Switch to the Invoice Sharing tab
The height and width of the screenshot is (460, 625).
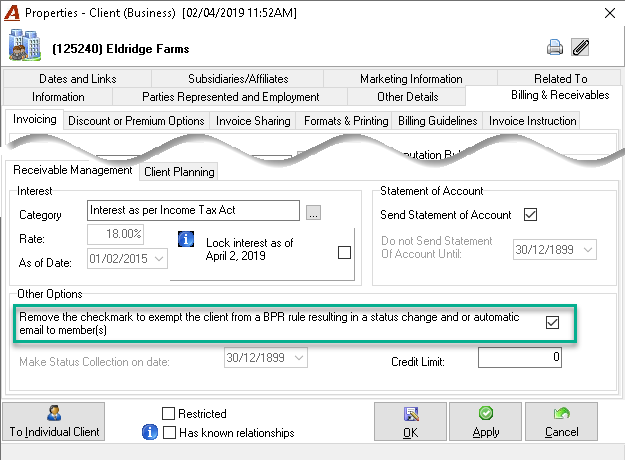pos(253,121)
